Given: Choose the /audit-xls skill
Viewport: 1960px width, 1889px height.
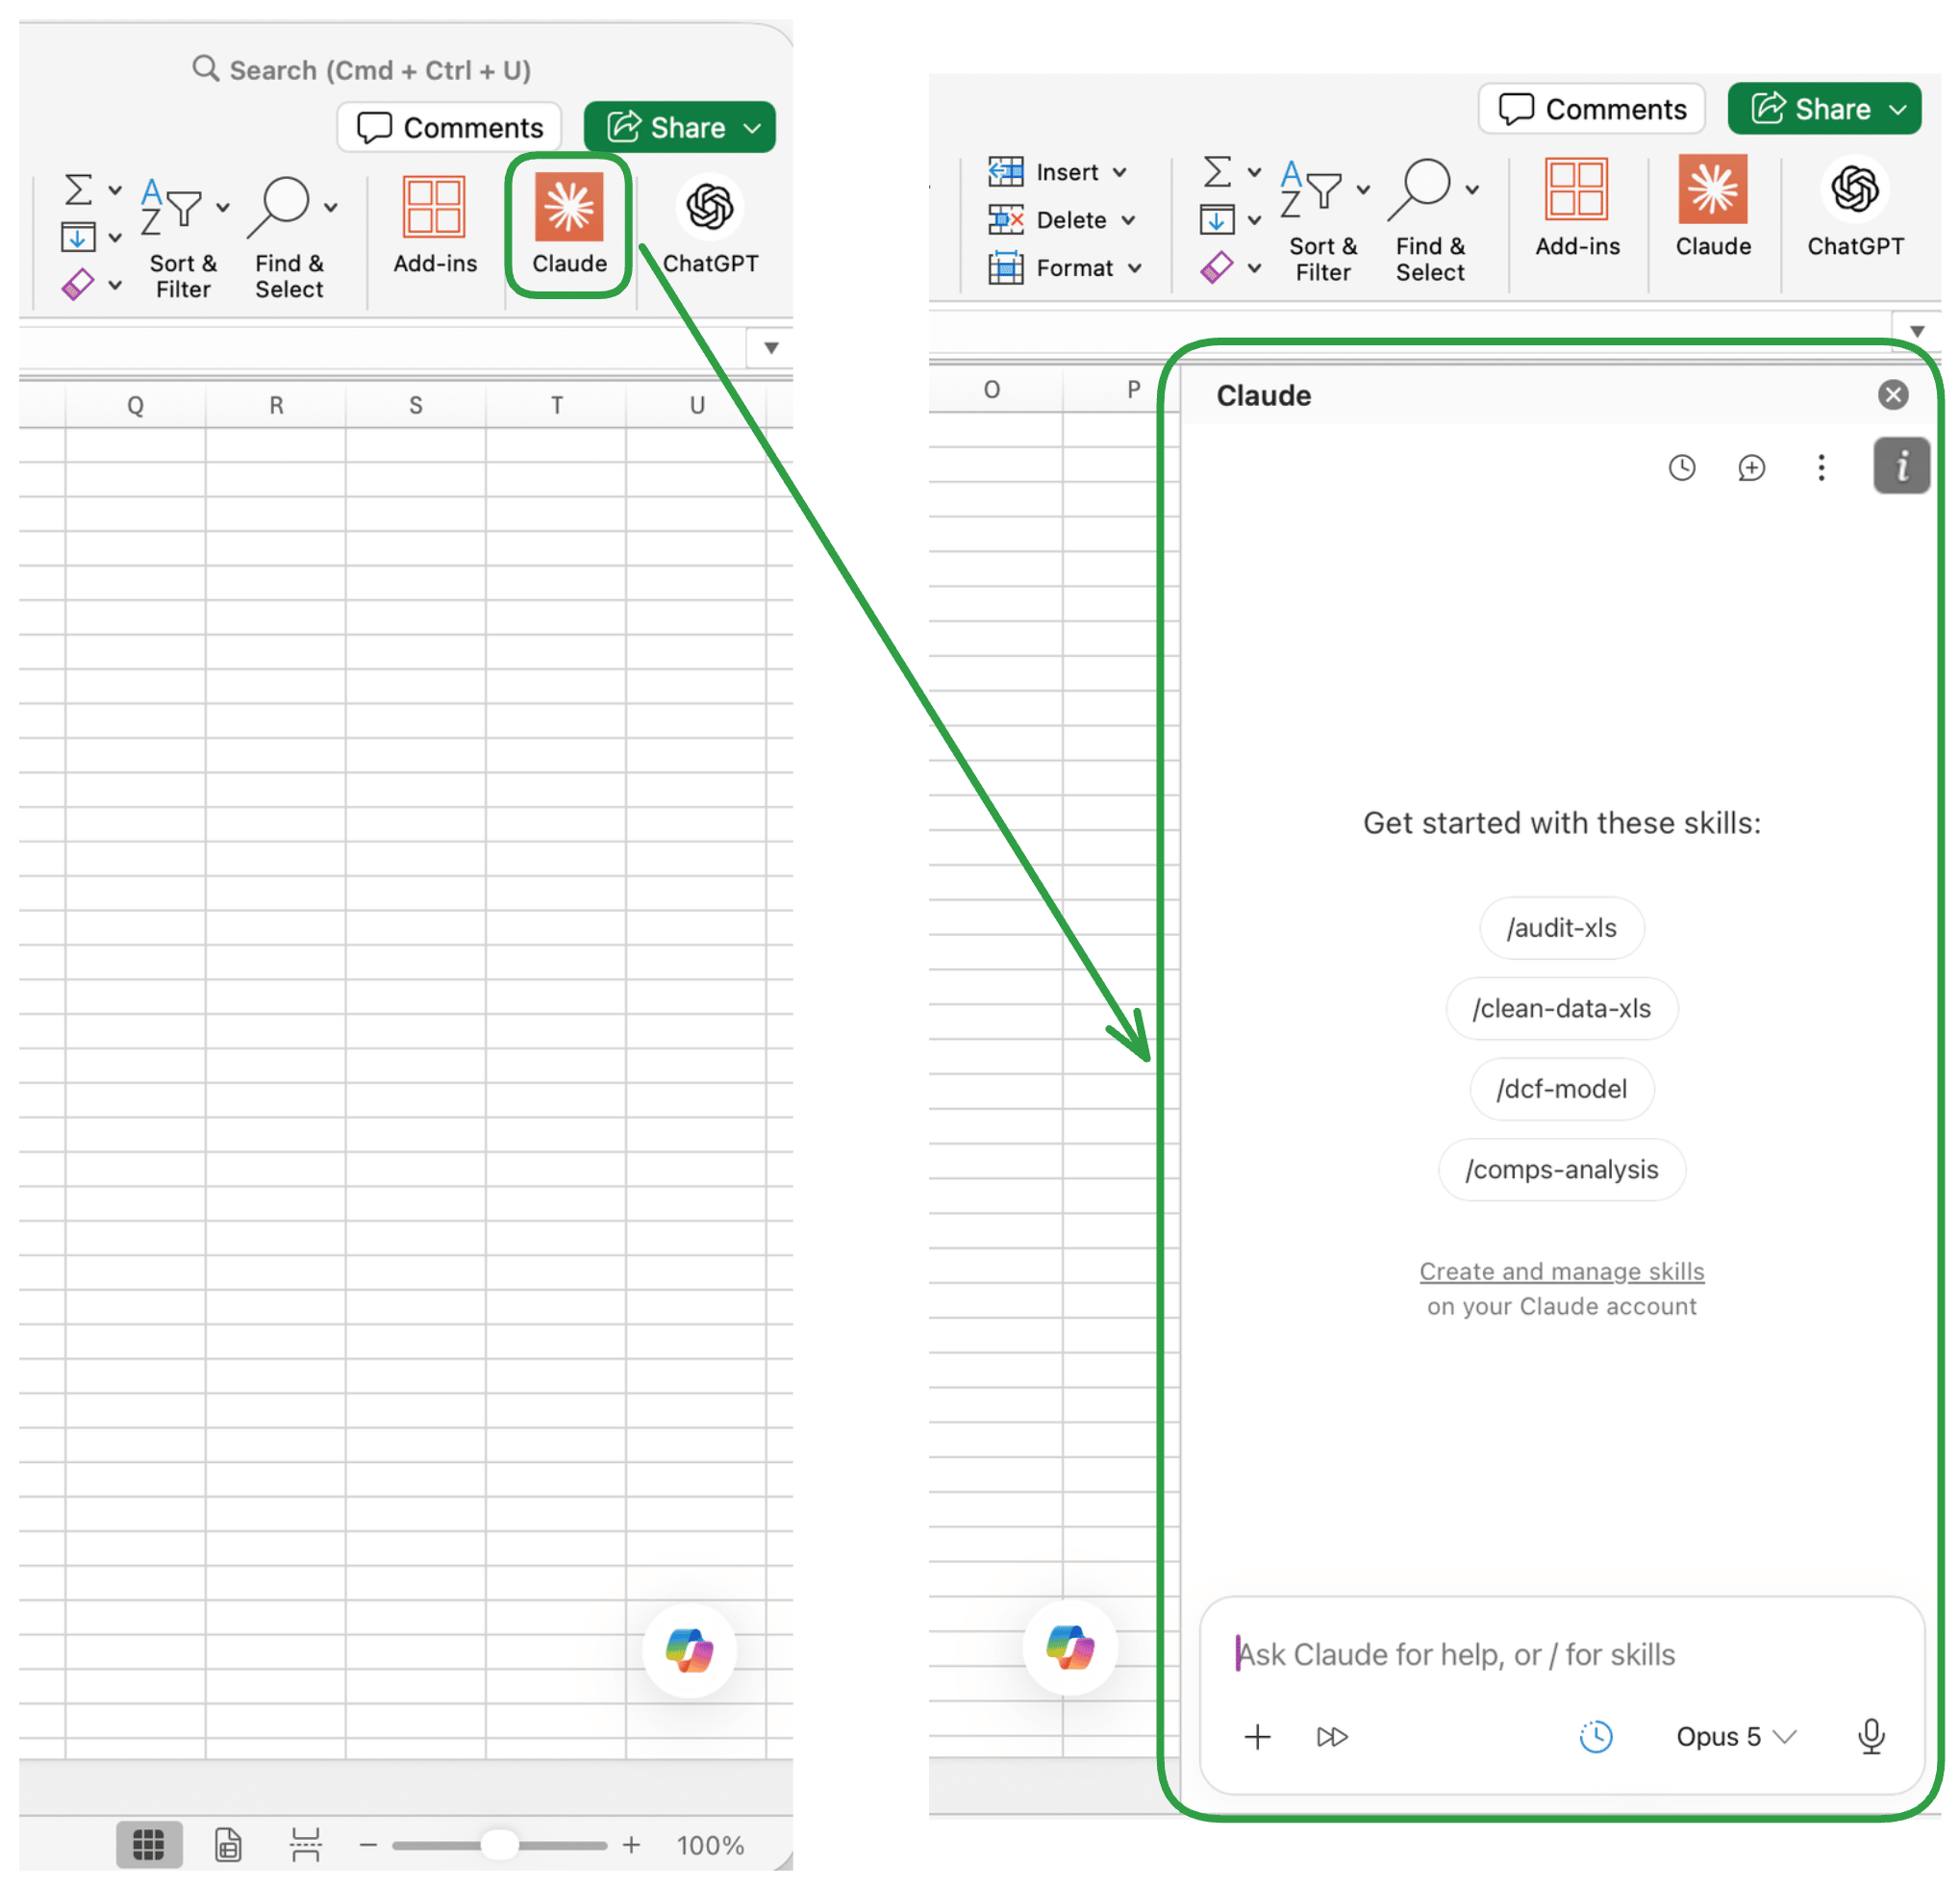Looking at the screenshot, I should 1561,927.
